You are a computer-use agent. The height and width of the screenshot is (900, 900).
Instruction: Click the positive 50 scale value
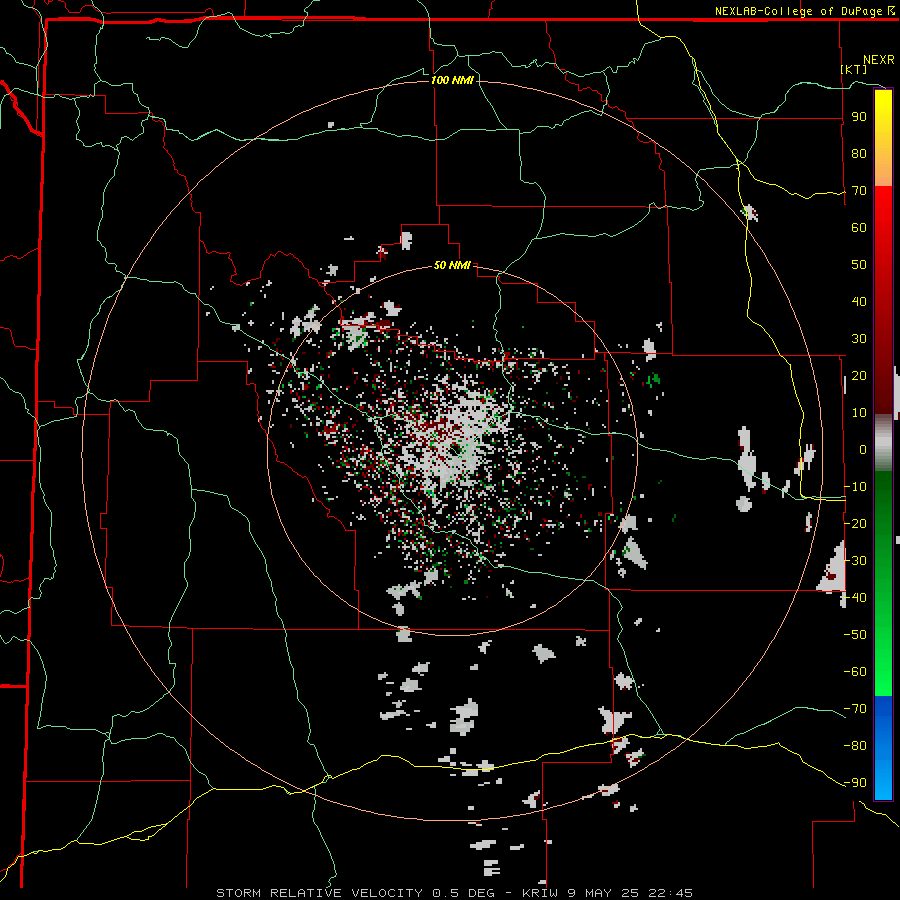click(859, 265)
